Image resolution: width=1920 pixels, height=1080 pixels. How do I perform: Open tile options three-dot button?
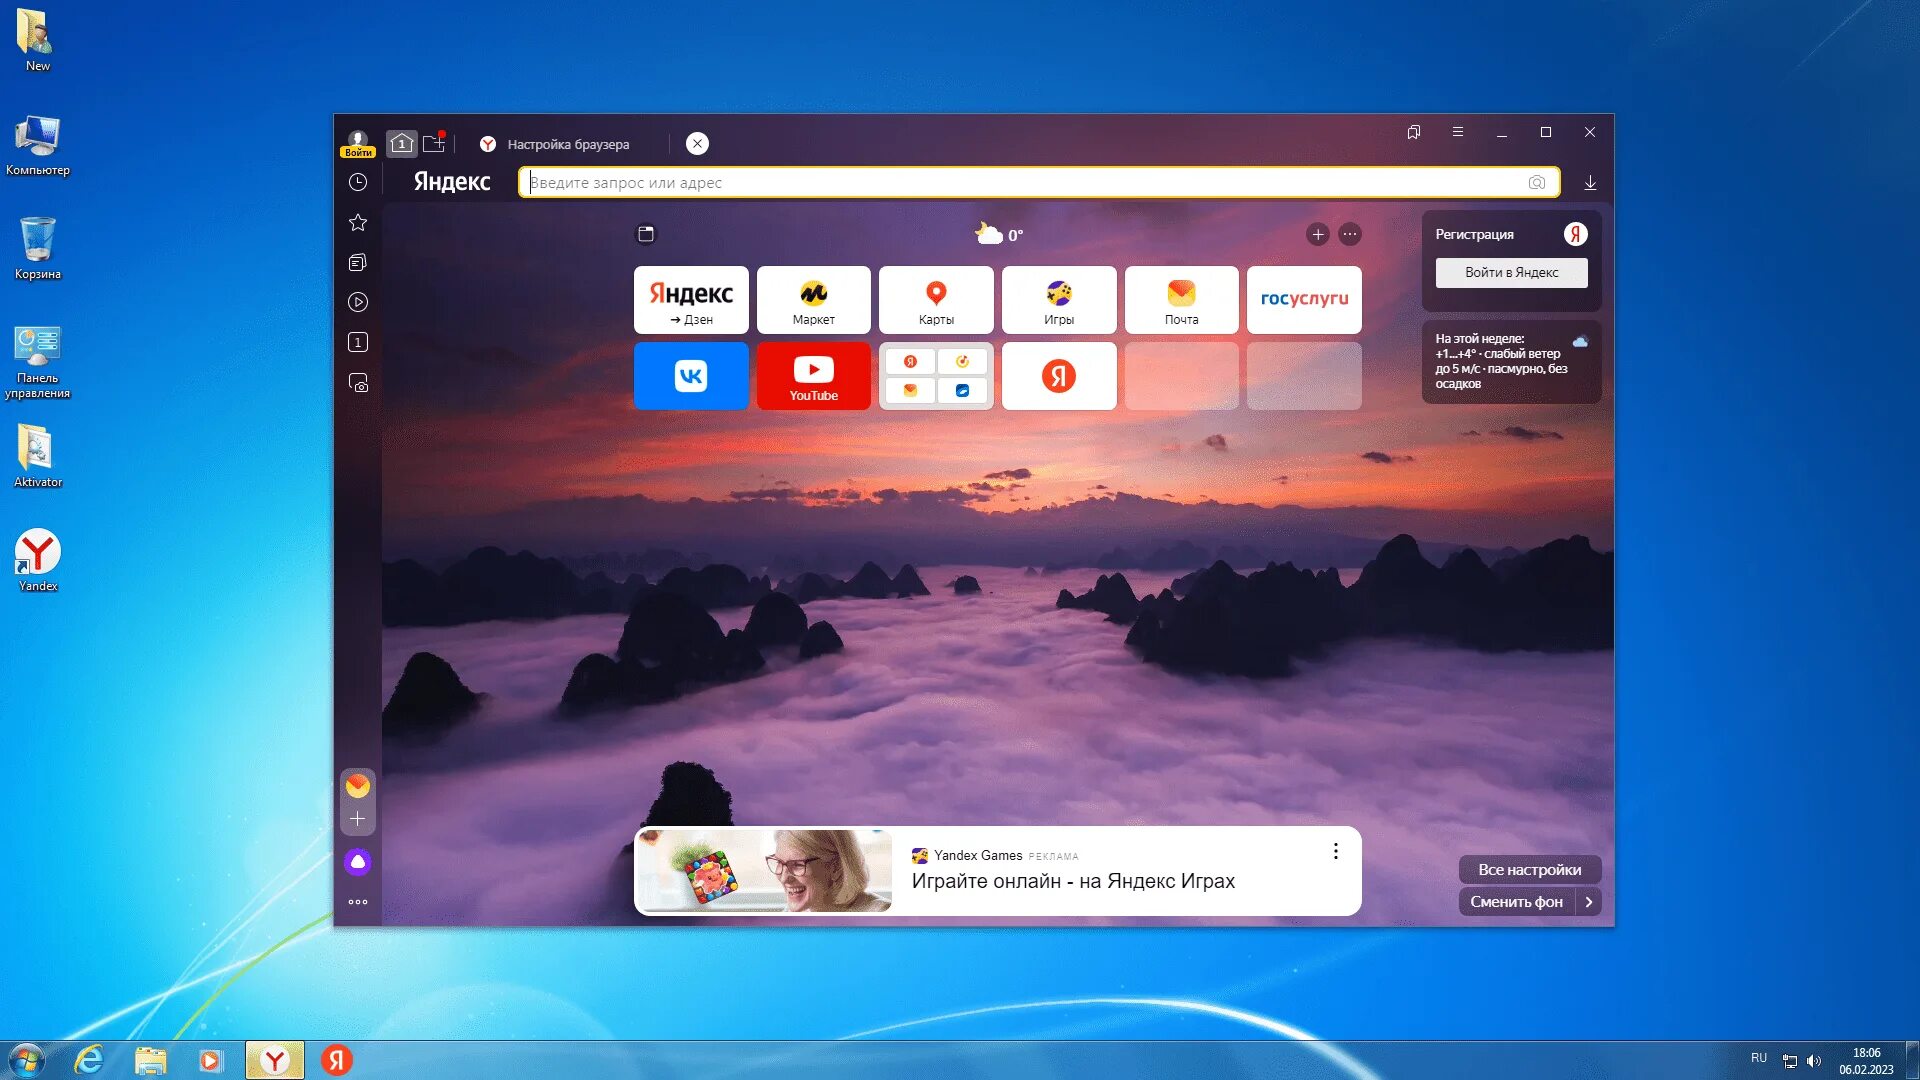[1350, 234]
